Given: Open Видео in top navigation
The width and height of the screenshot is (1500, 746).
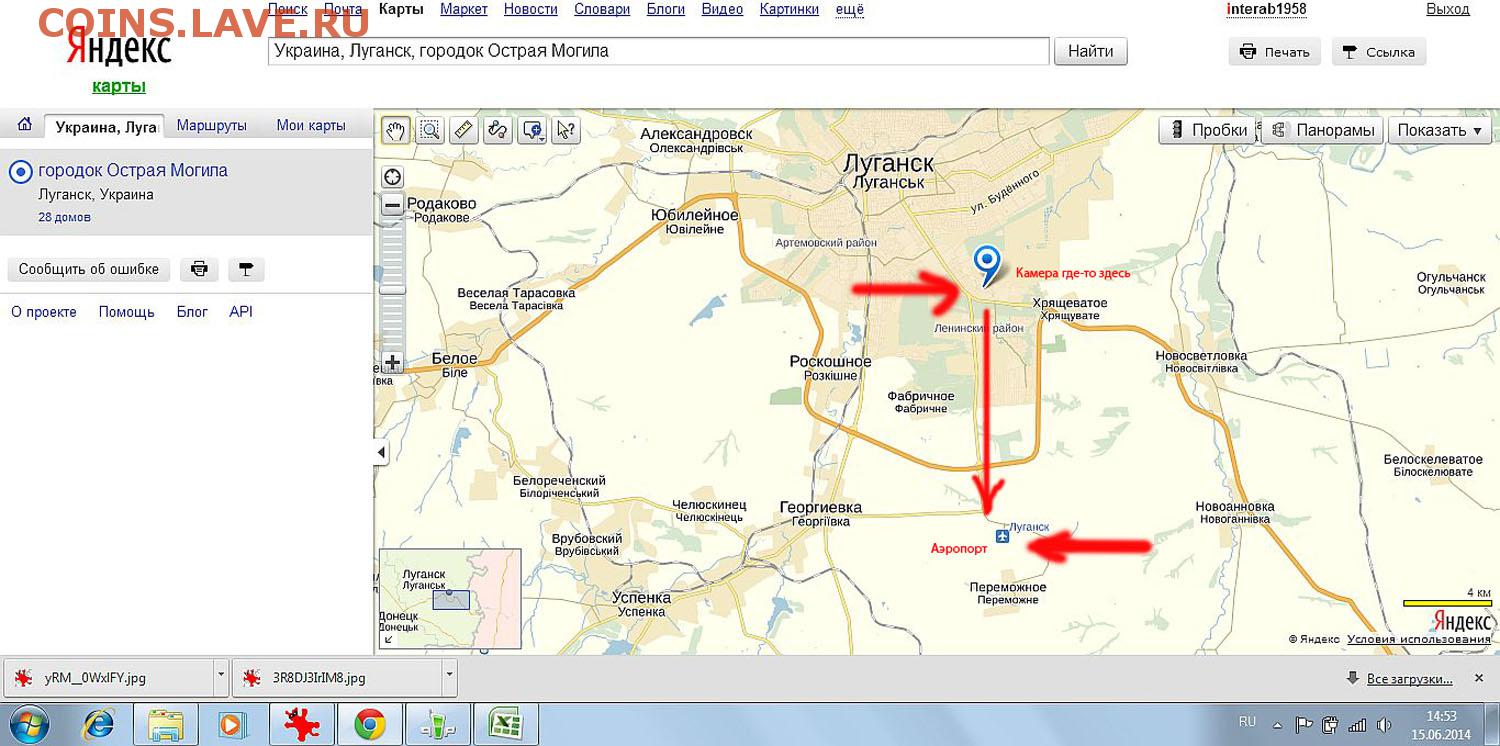Looking at the screenshot, I should coord(722,9).
